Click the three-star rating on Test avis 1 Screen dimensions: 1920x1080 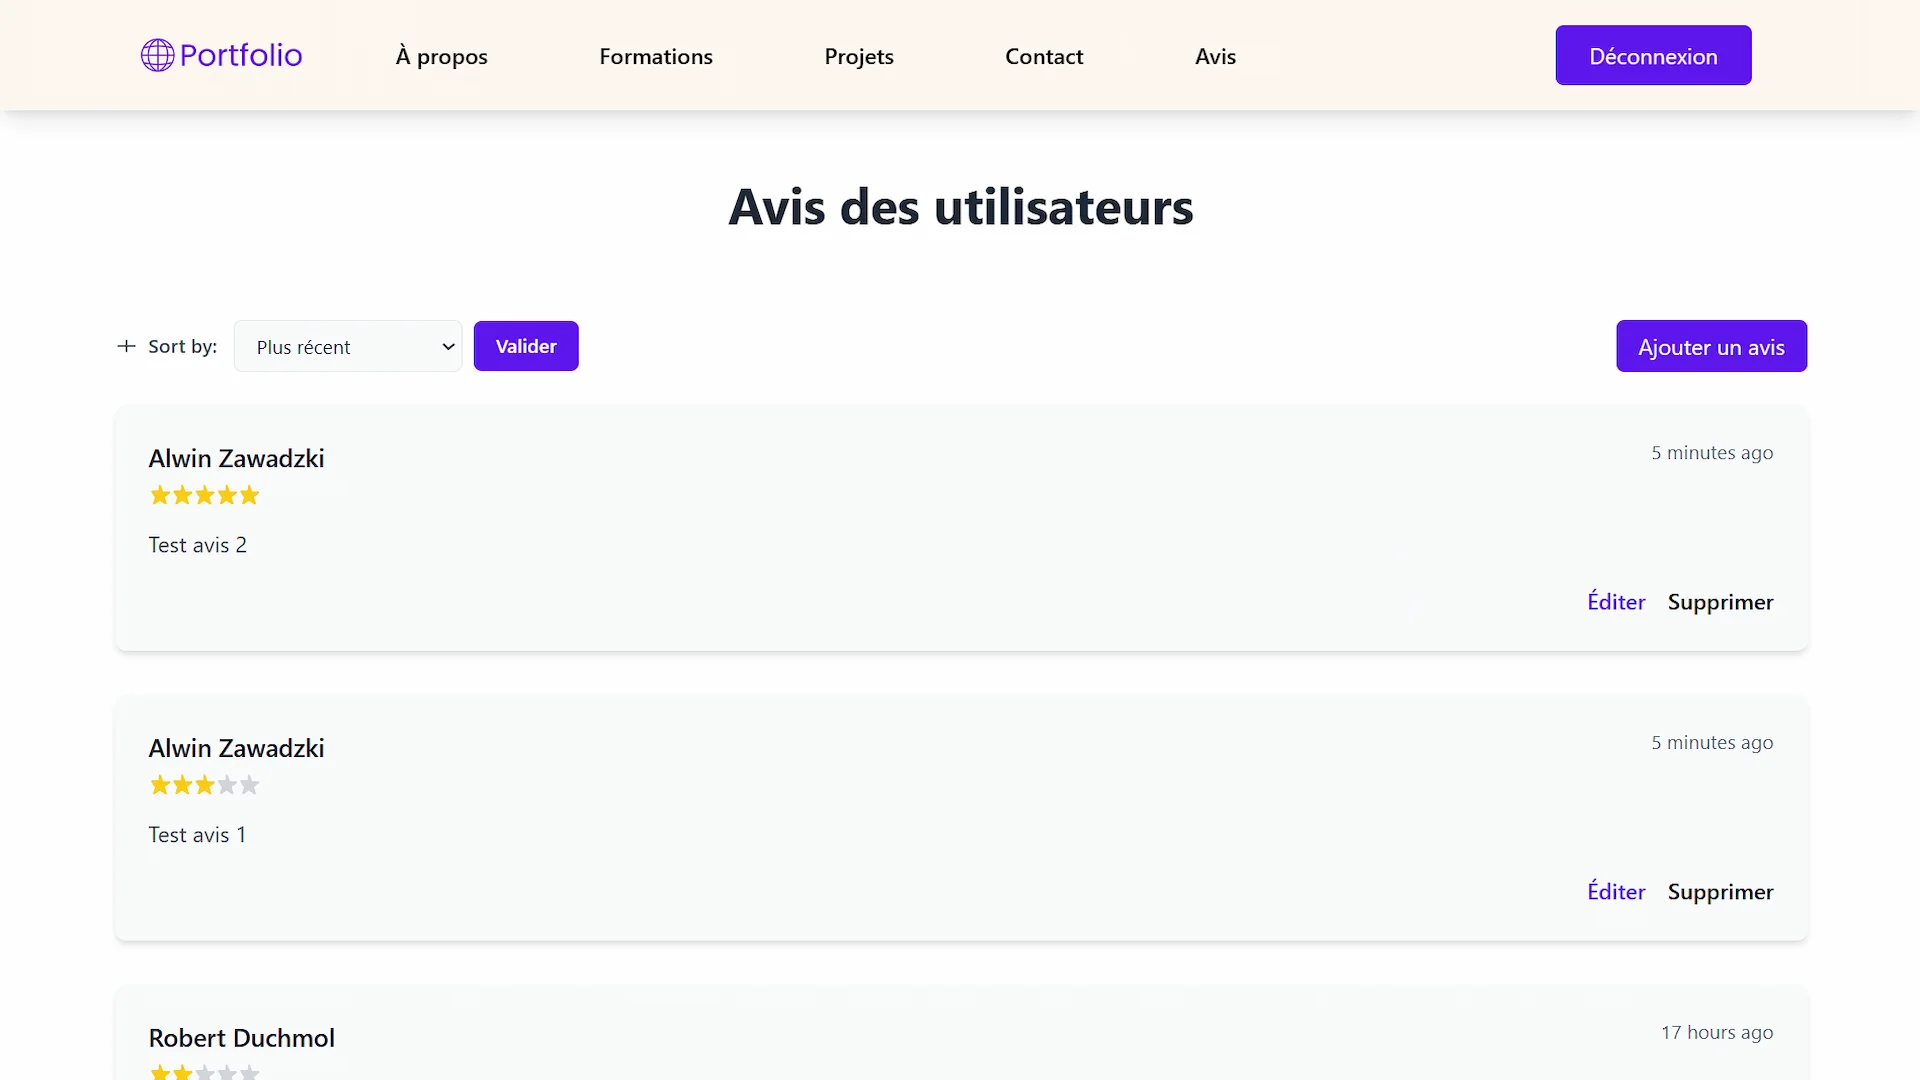coord(204,785)
